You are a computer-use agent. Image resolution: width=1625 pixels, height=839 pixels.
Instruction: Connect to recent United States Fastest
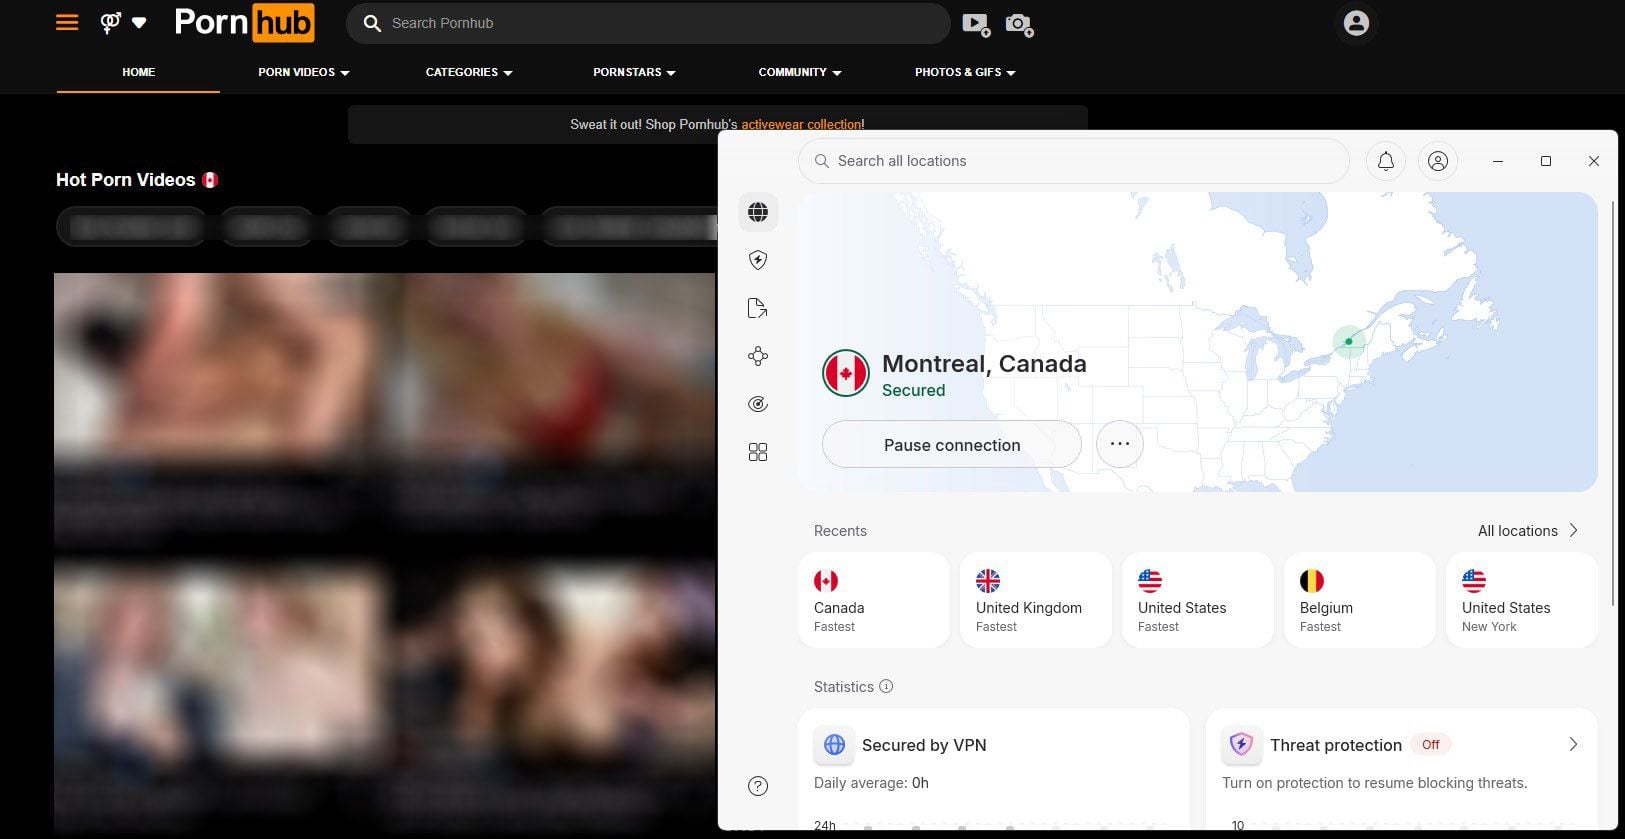1198,600
